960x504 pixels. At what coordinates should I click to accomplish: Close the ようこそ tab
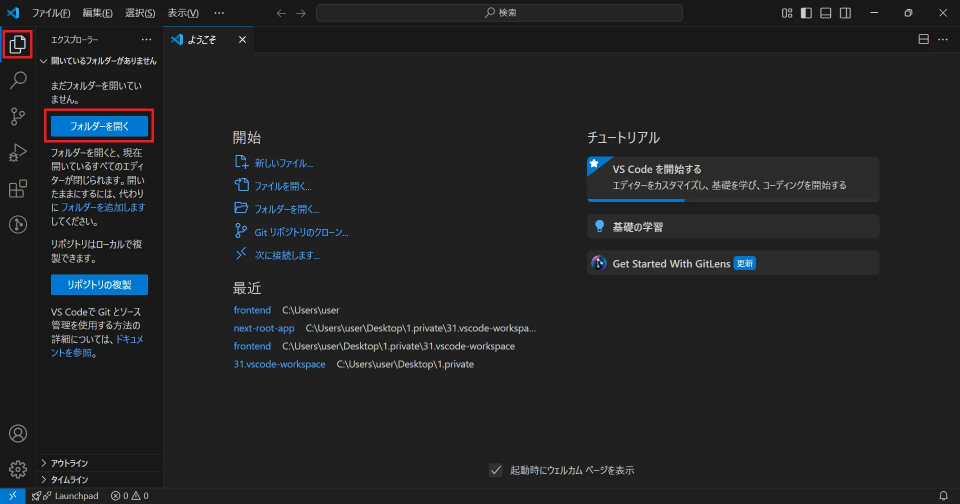point(242,39)
